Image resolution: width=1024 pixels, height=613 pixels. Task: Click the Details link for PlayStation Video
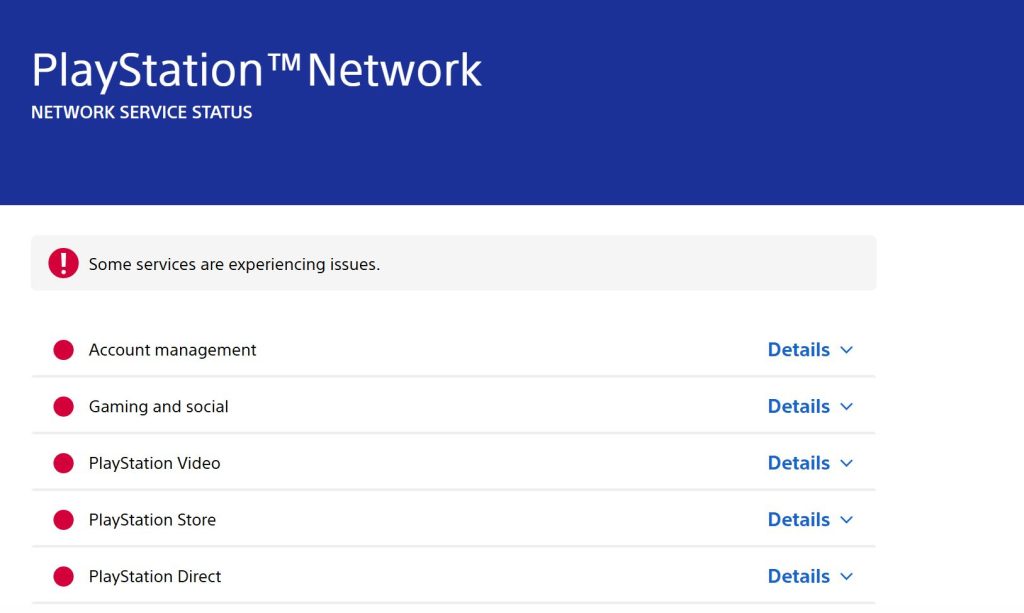coord(798,462)
